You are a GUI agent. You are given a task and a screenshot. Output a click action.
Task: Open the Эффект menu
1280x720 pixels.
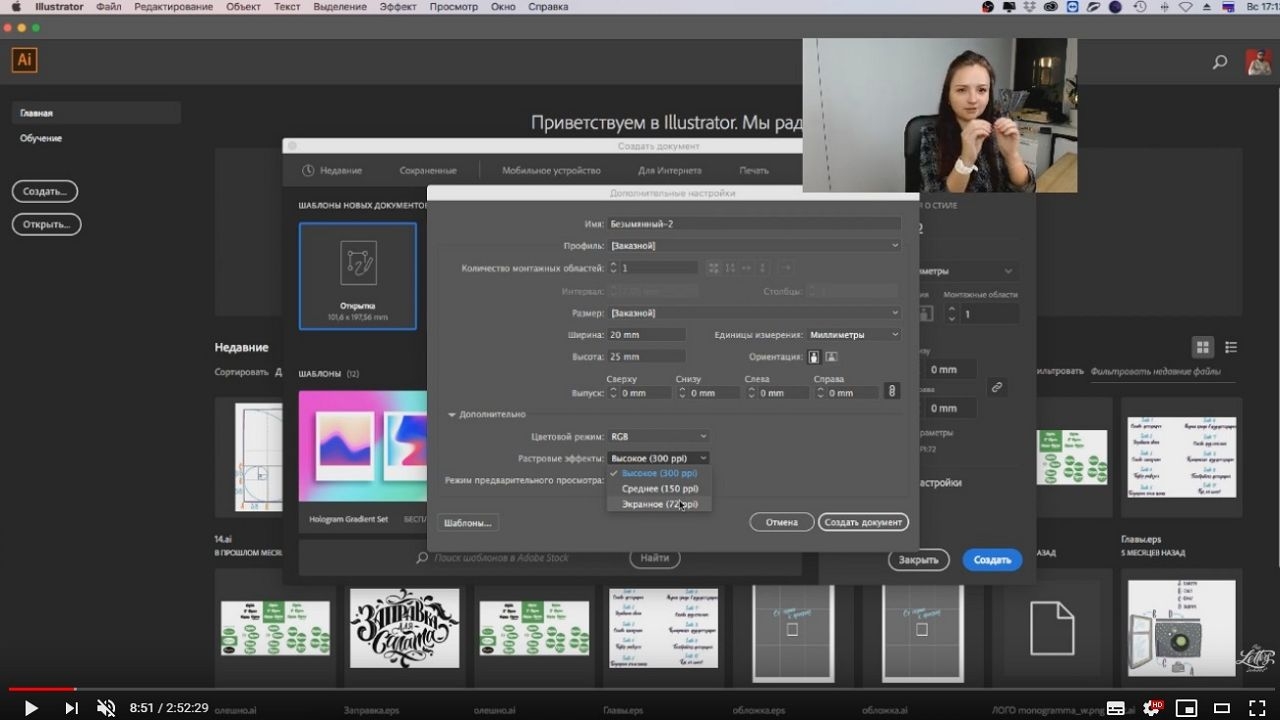(398, 7)
